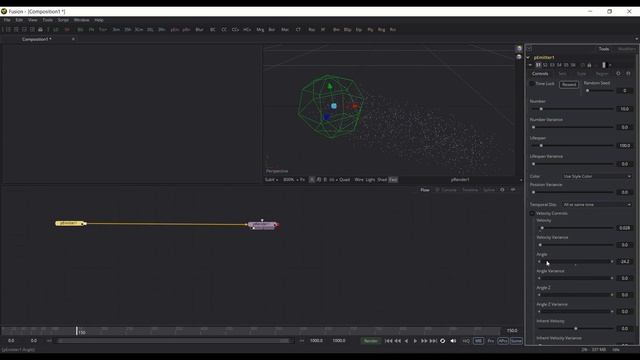Toggle the Prx proxy button

491,341
